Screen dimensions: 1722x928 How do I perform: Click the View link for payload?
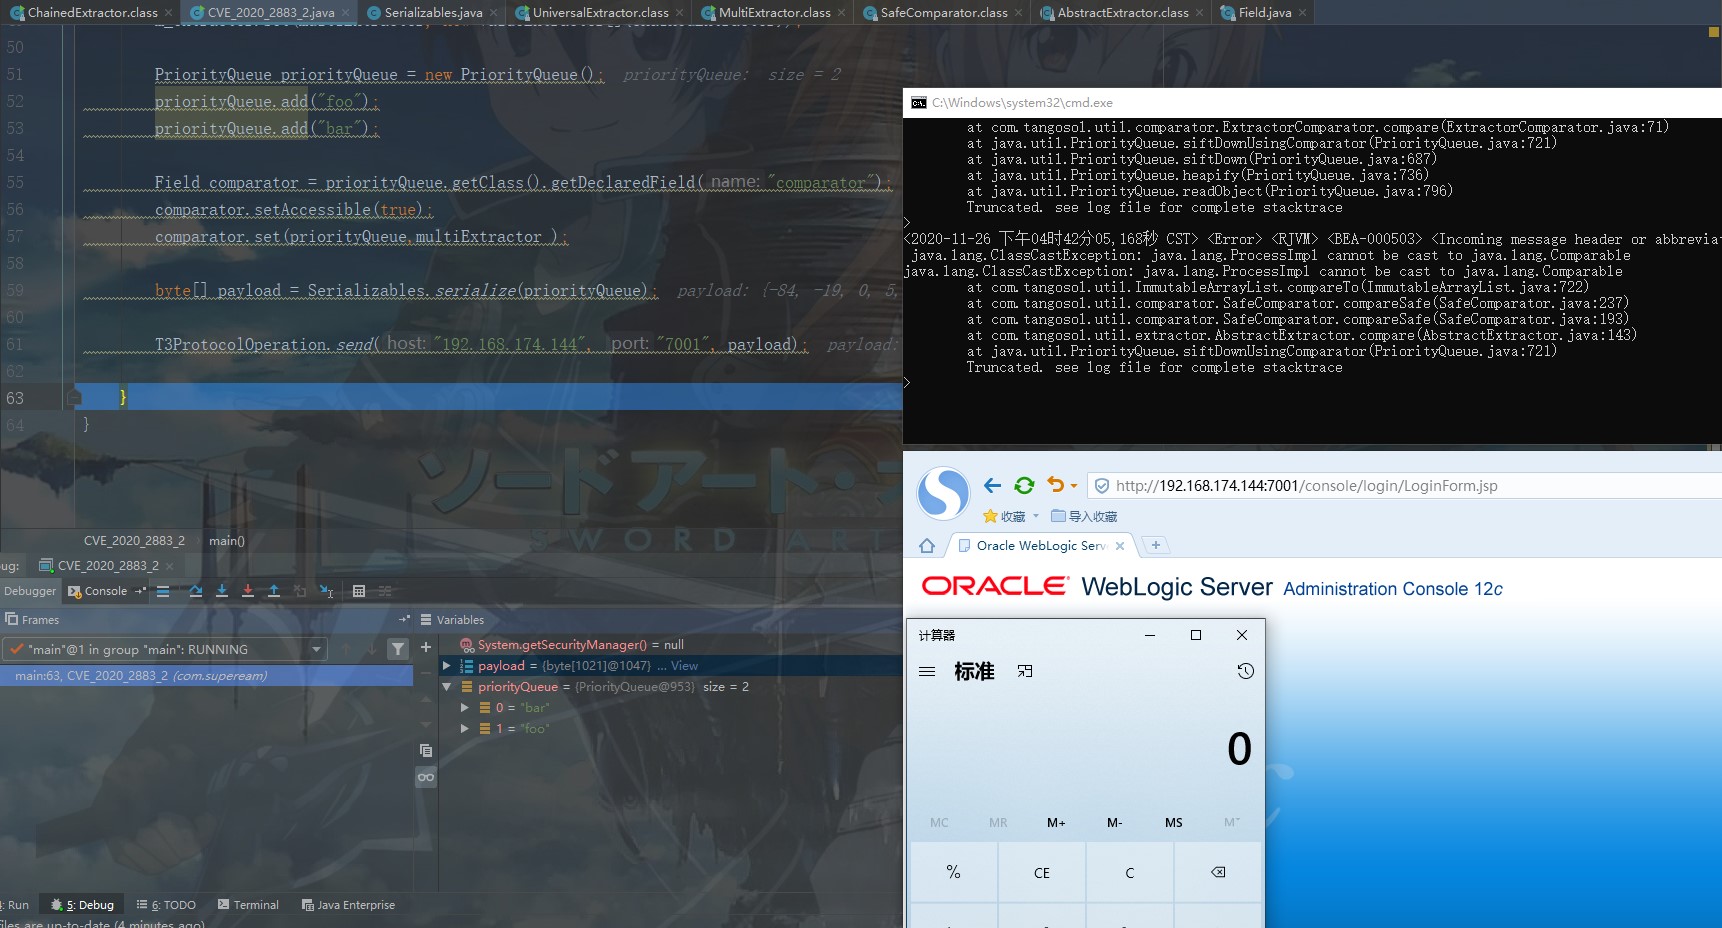click(x=685, y=666)
